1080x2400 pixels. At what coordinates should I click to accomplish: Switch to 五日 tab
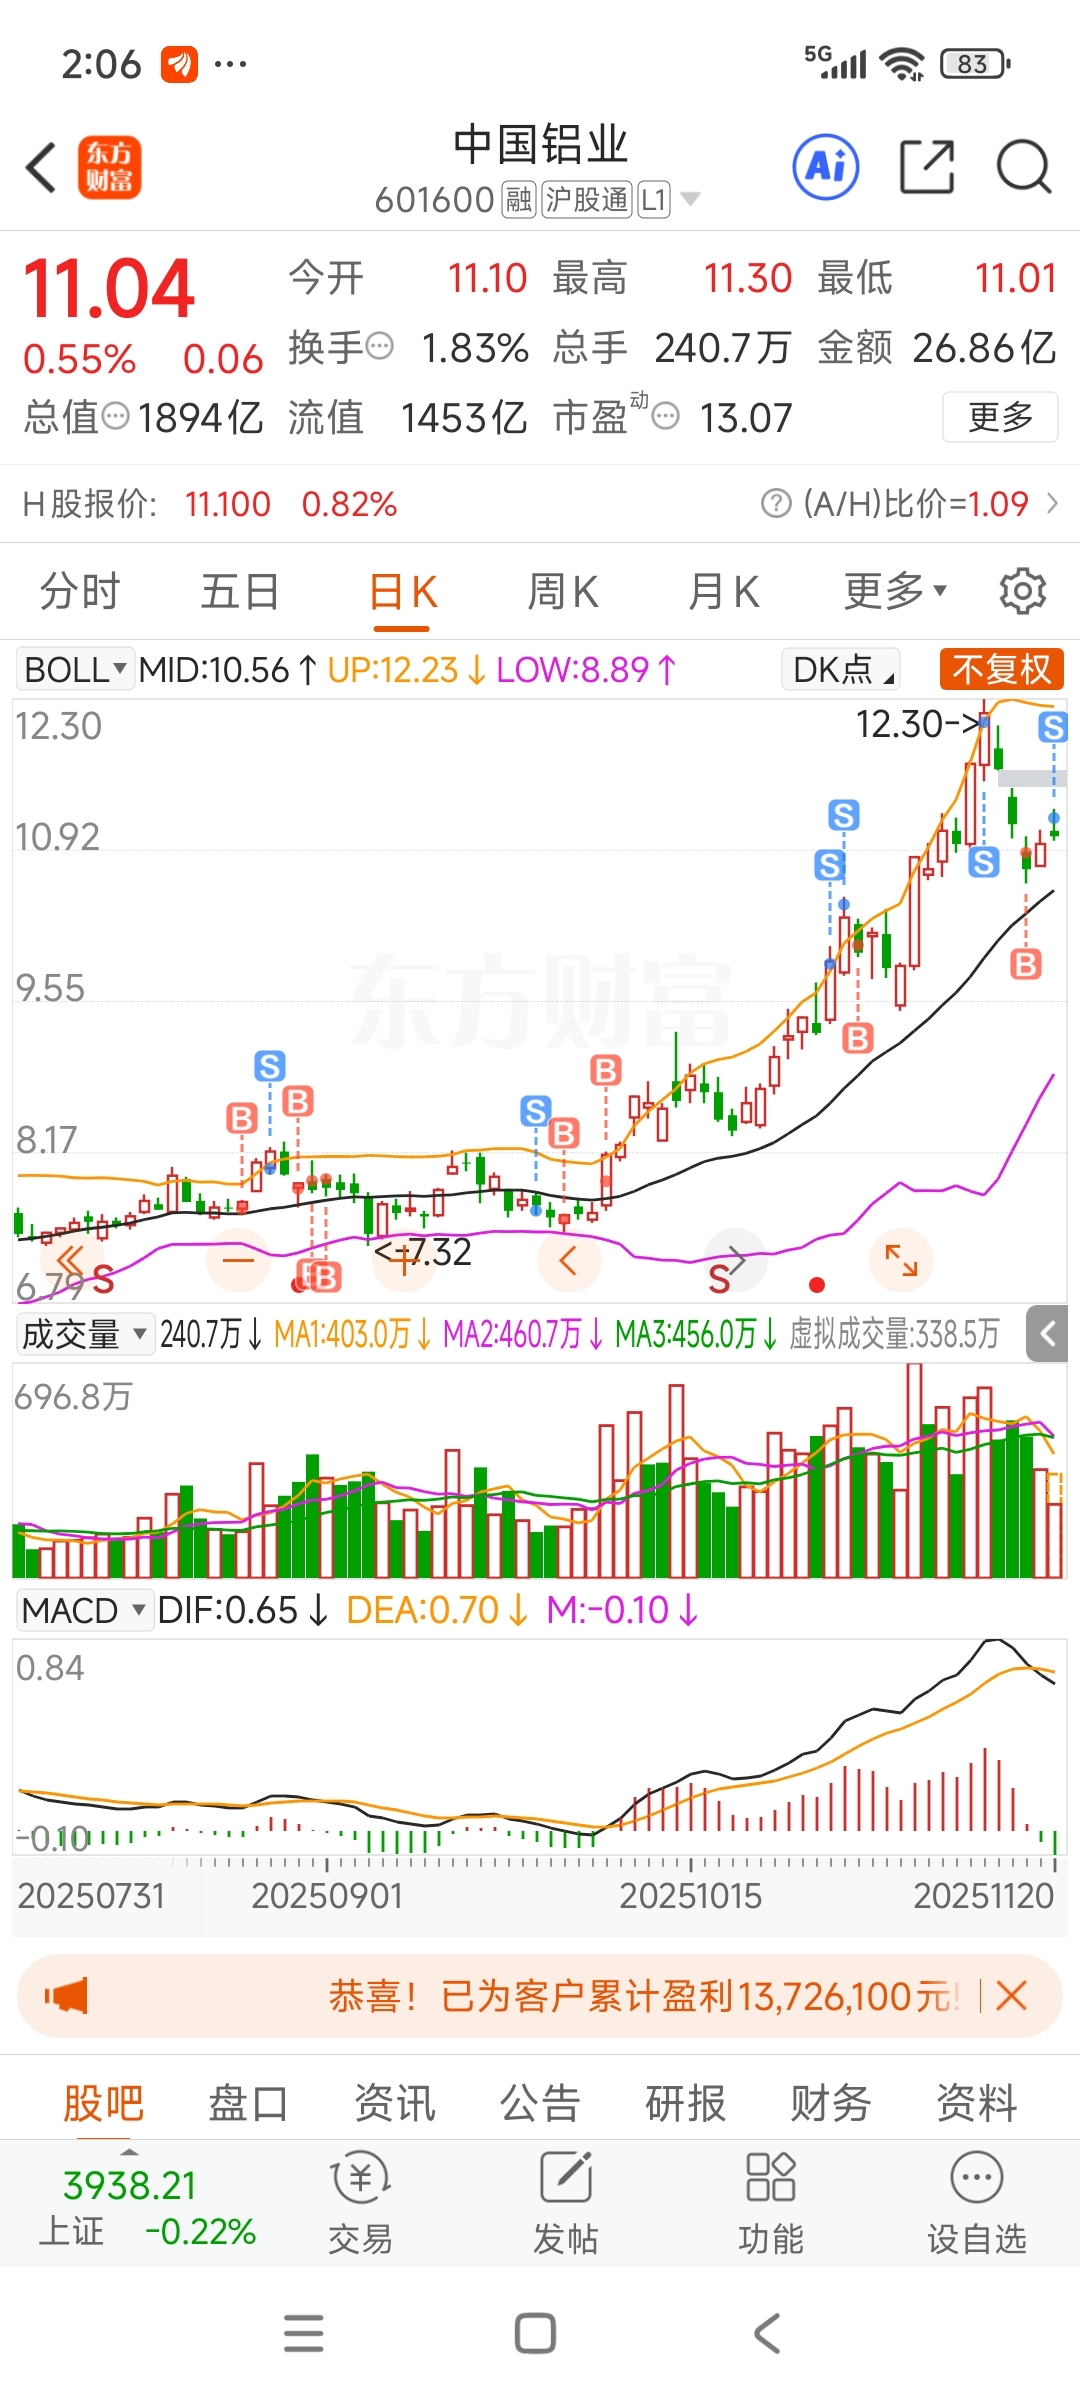[240, 591]
